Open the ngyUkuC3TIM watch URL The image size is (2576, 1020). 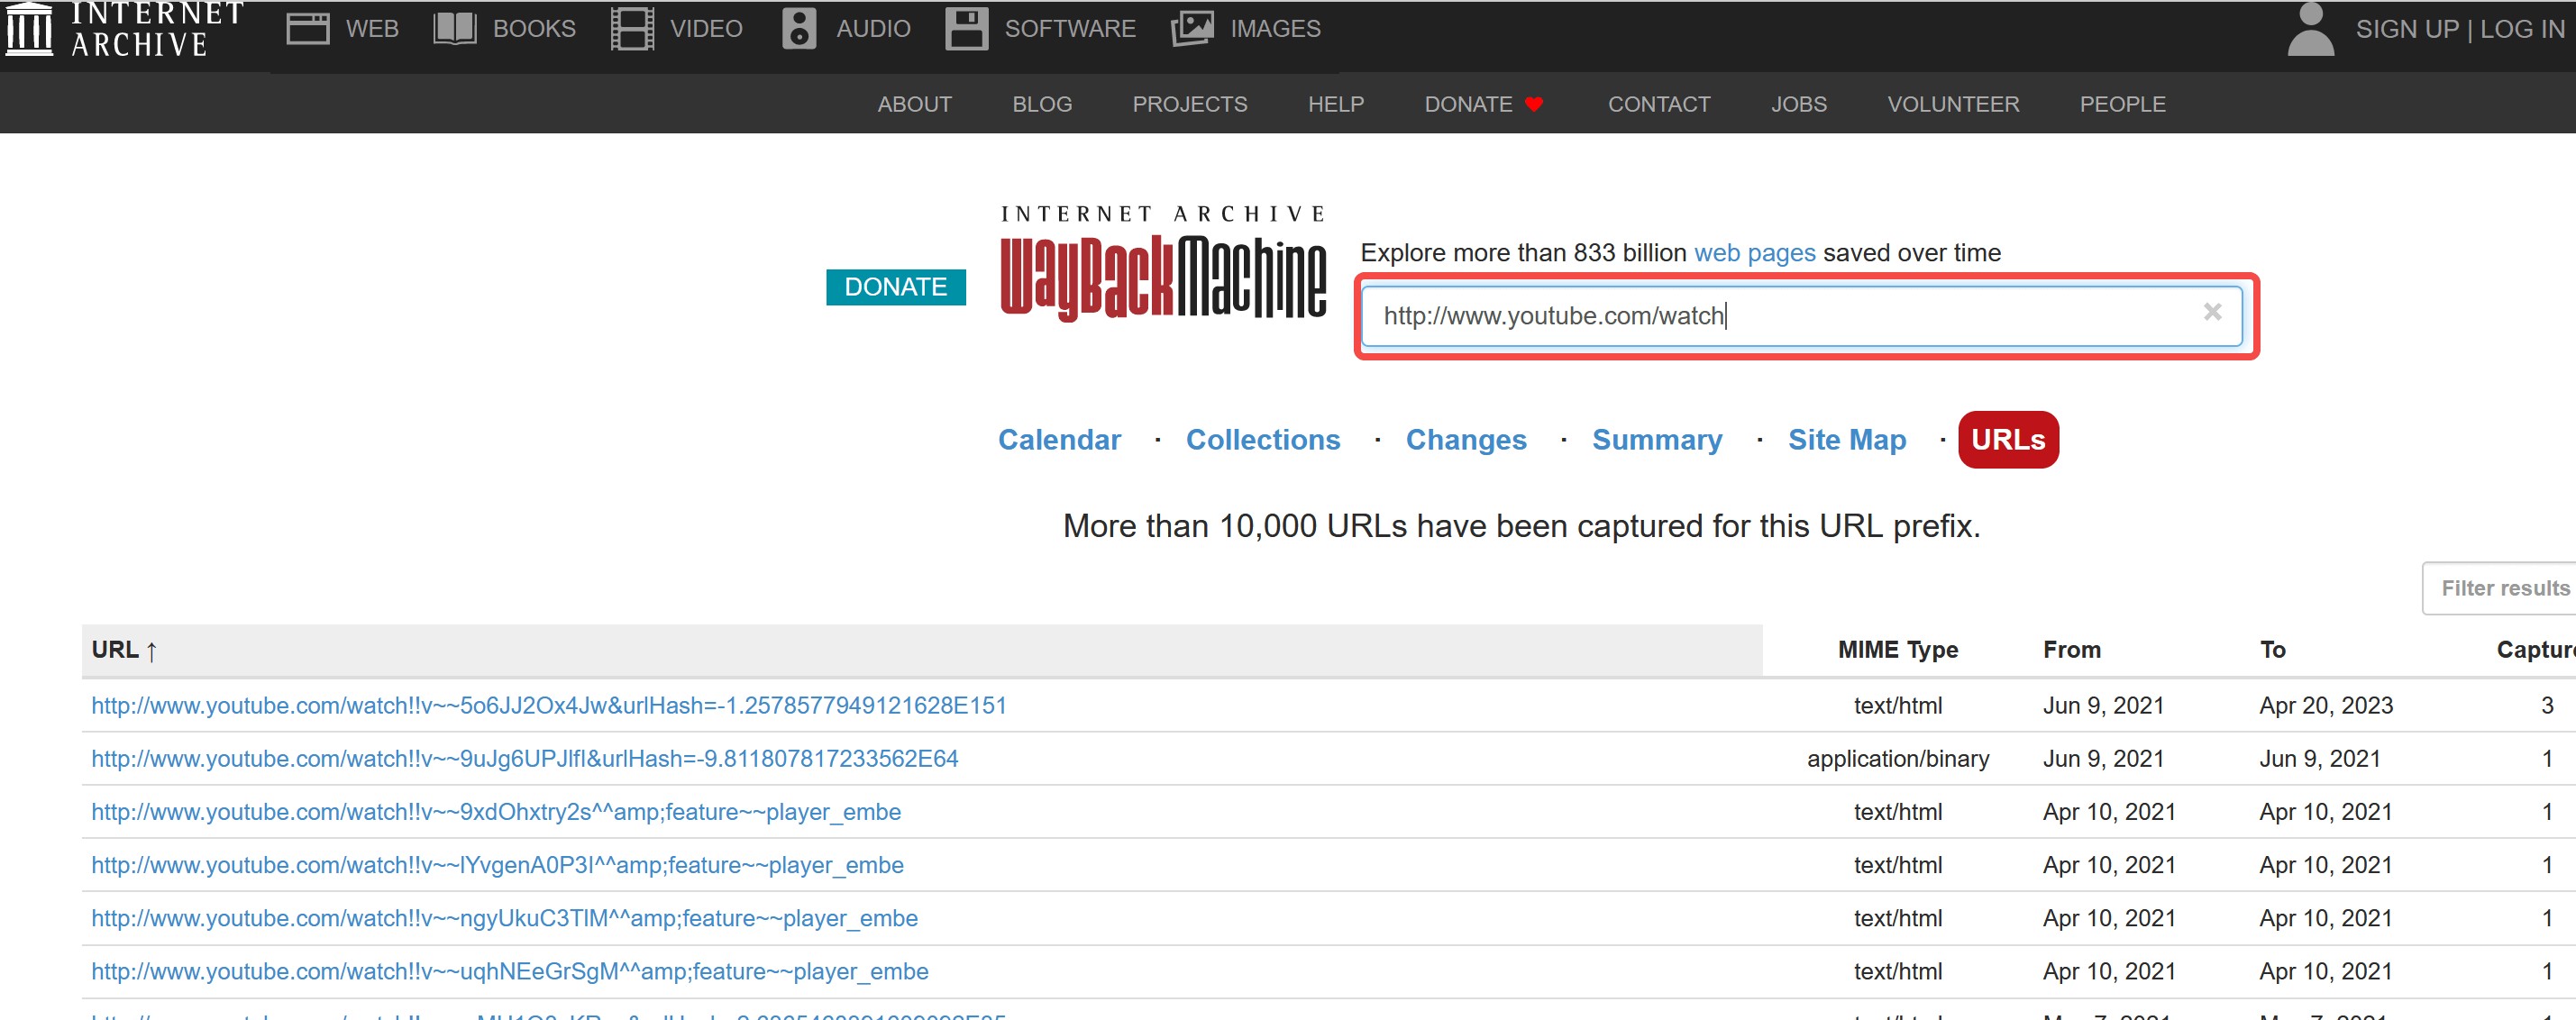[504, 918]
